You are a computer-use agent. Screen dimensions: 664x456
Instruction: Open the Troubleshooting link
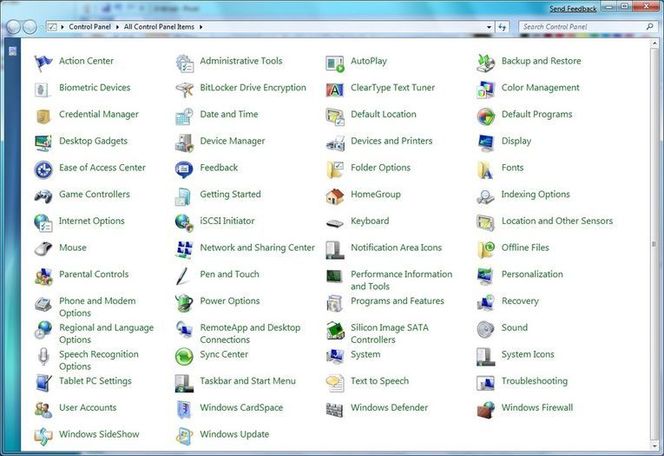[x=534, y=381]
